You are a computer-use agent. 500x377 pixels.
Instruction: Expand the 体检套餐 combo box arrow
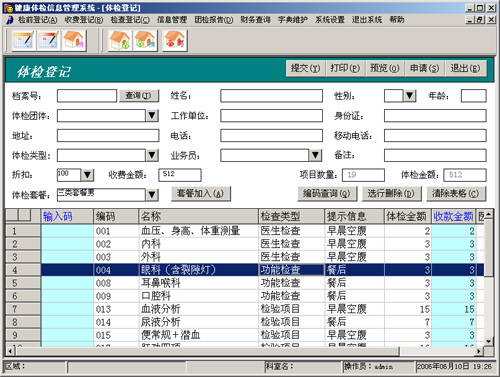point(152,195)
